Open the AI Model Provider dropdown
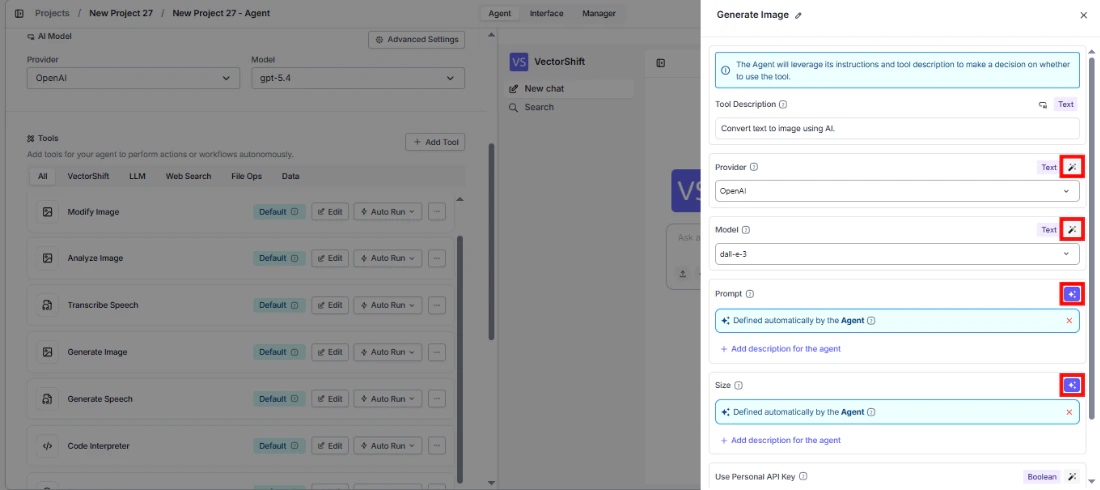The width and height of the screenshot is (1100, 490). [x=133, y=78]
